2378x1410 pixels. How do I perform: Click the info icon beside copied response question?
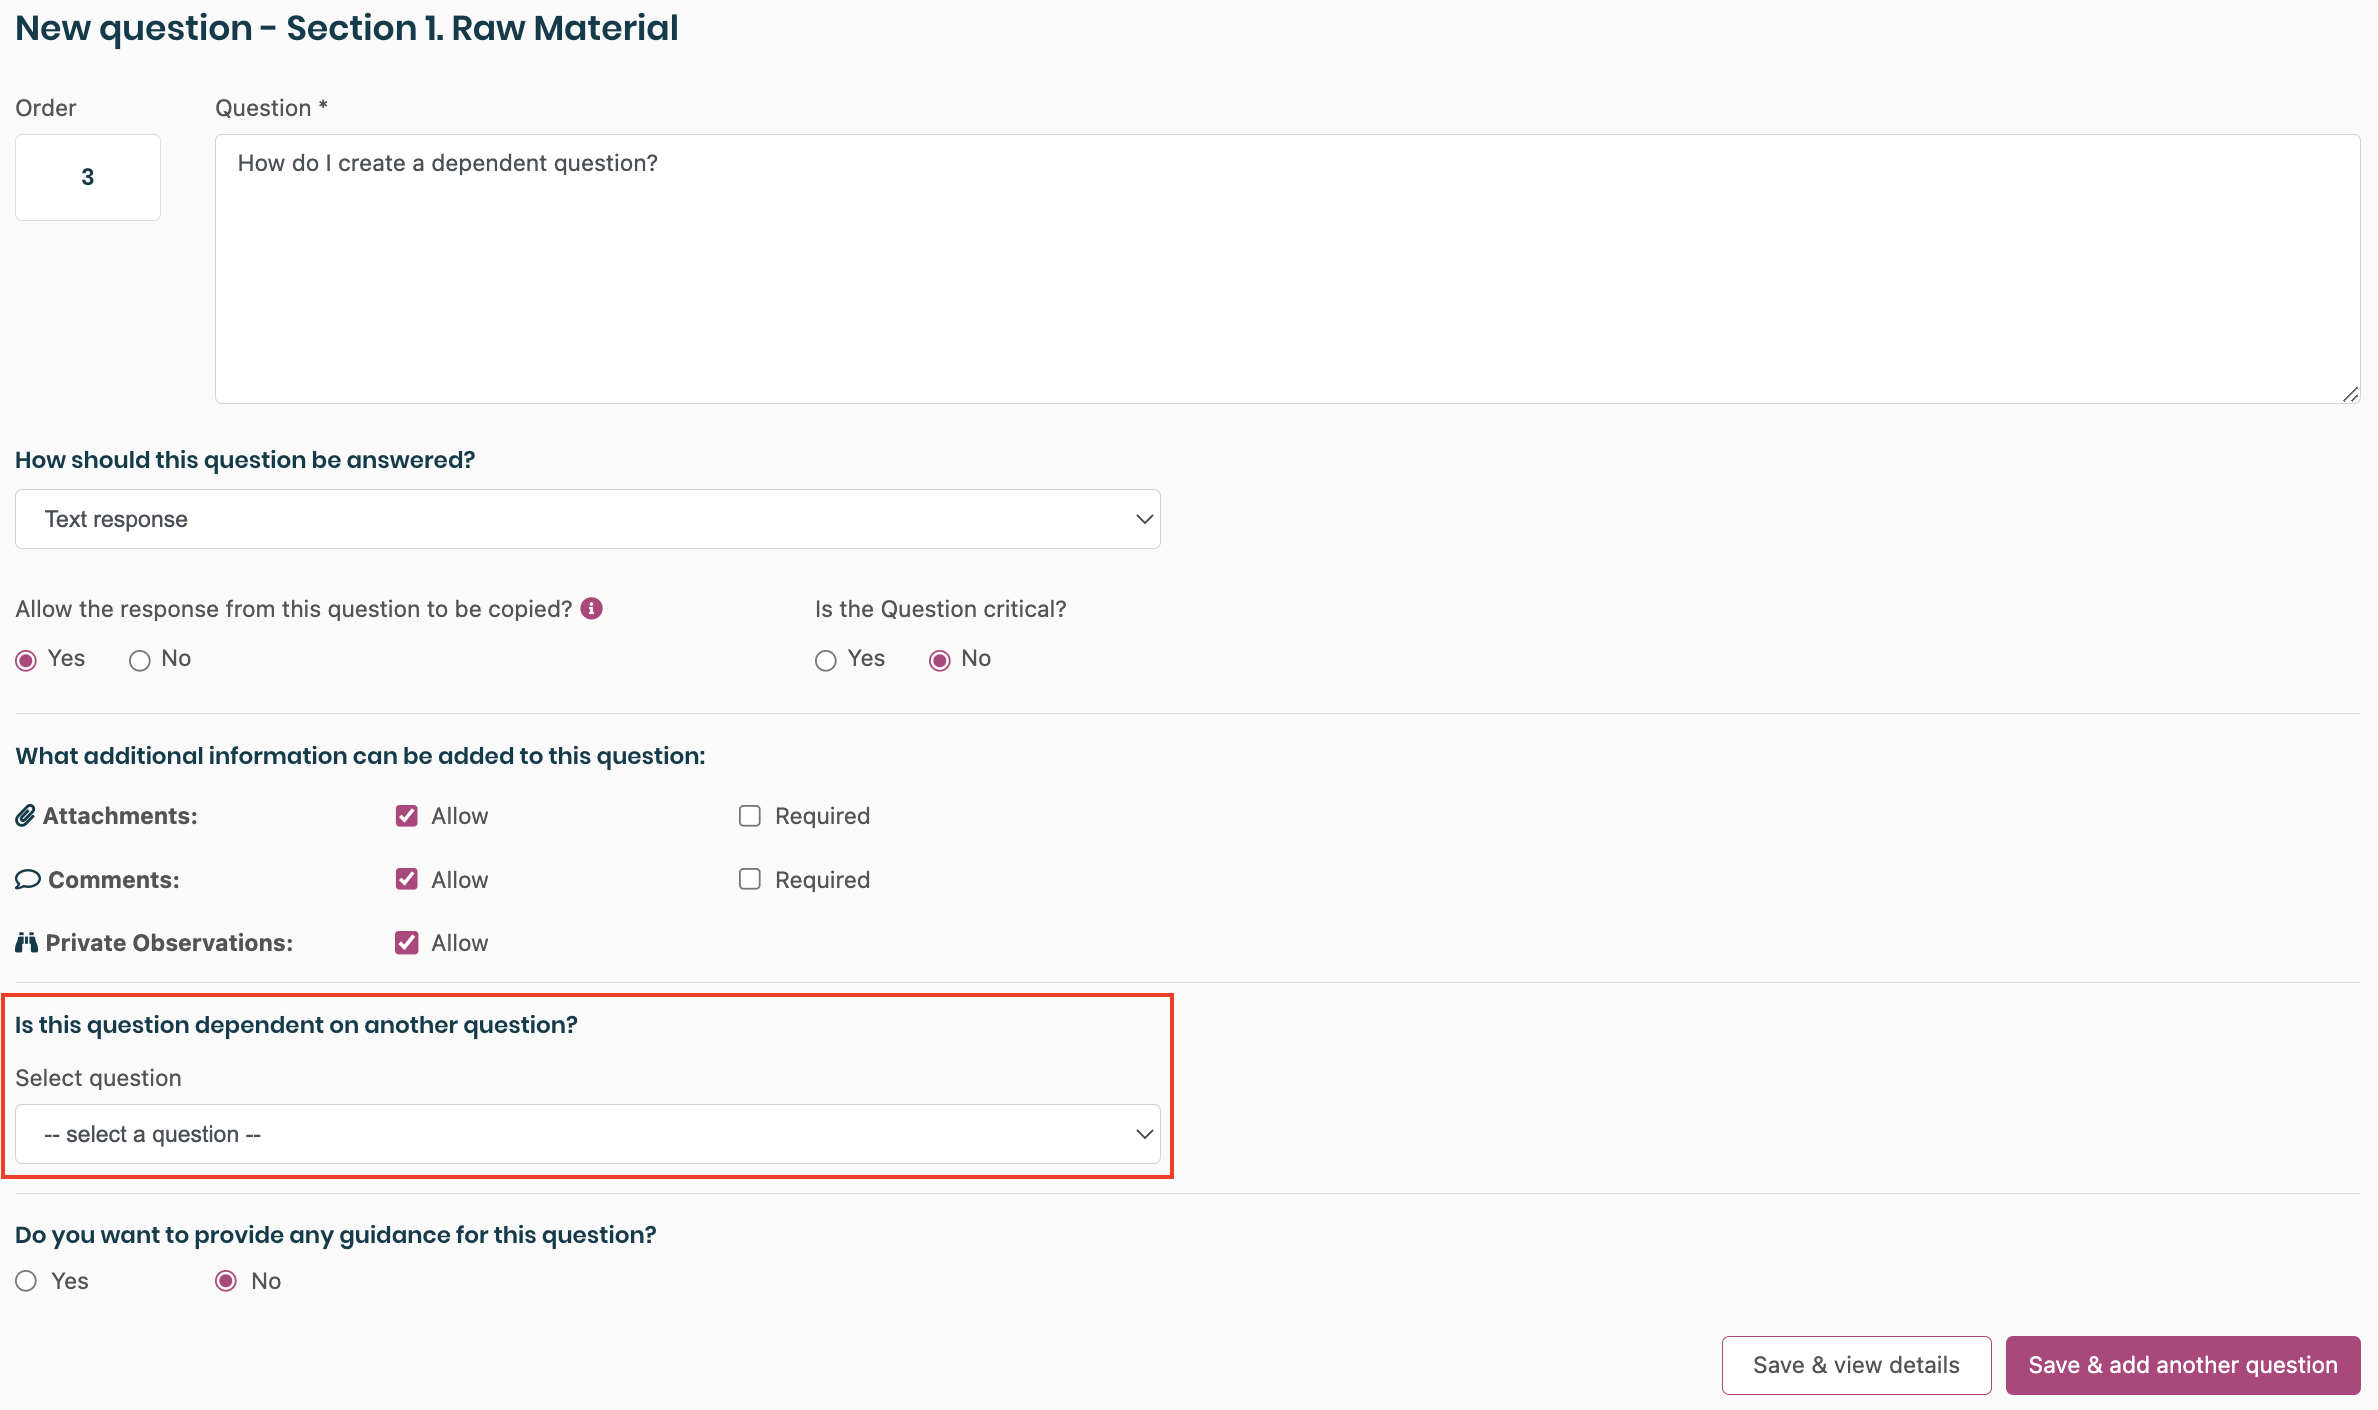[592, 609]
